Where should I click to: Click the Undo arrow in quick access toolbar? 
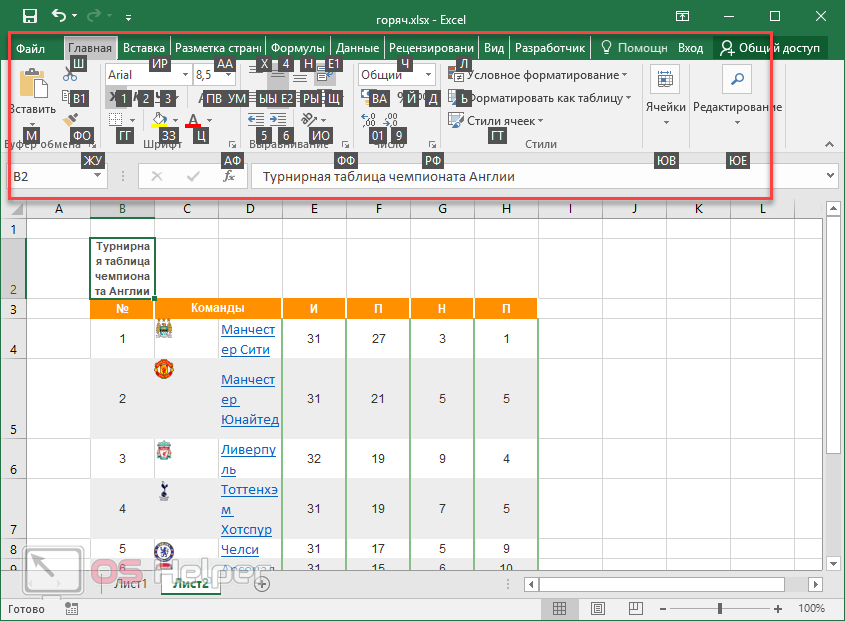59,16
